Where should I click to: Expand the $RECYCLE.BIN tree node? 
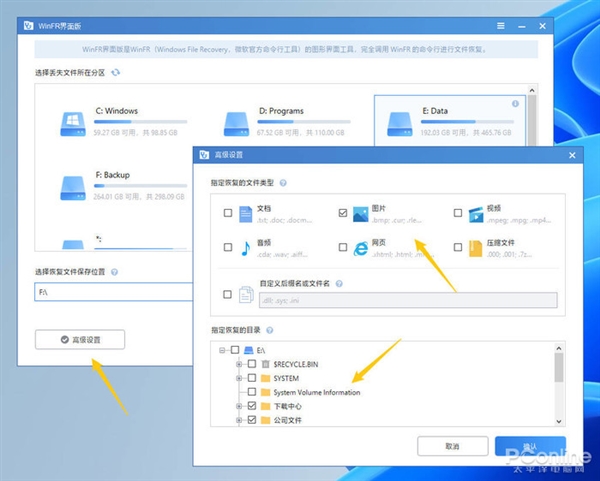click(239, 364)
